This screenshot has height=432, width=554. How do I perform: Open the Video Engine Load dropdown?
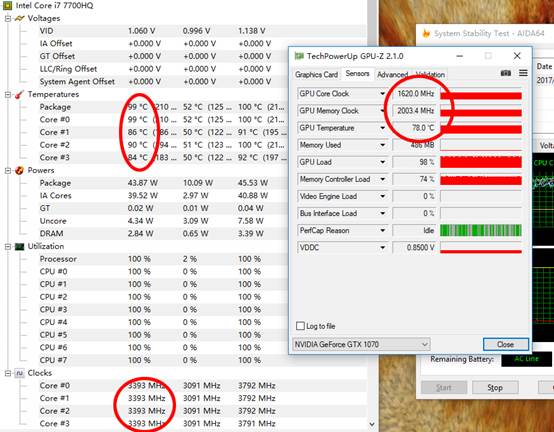tap(382, 196)
